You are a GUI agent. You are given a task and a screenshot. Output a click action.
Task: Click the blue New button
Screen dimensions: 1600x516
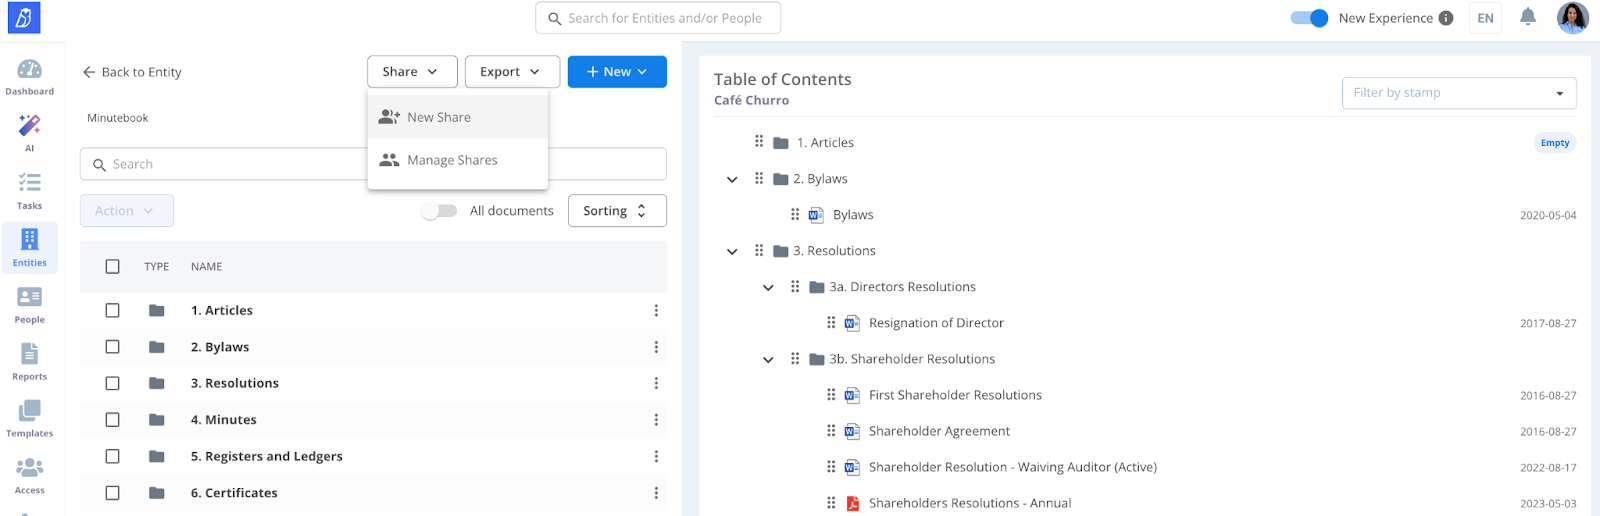click(616, 72)
